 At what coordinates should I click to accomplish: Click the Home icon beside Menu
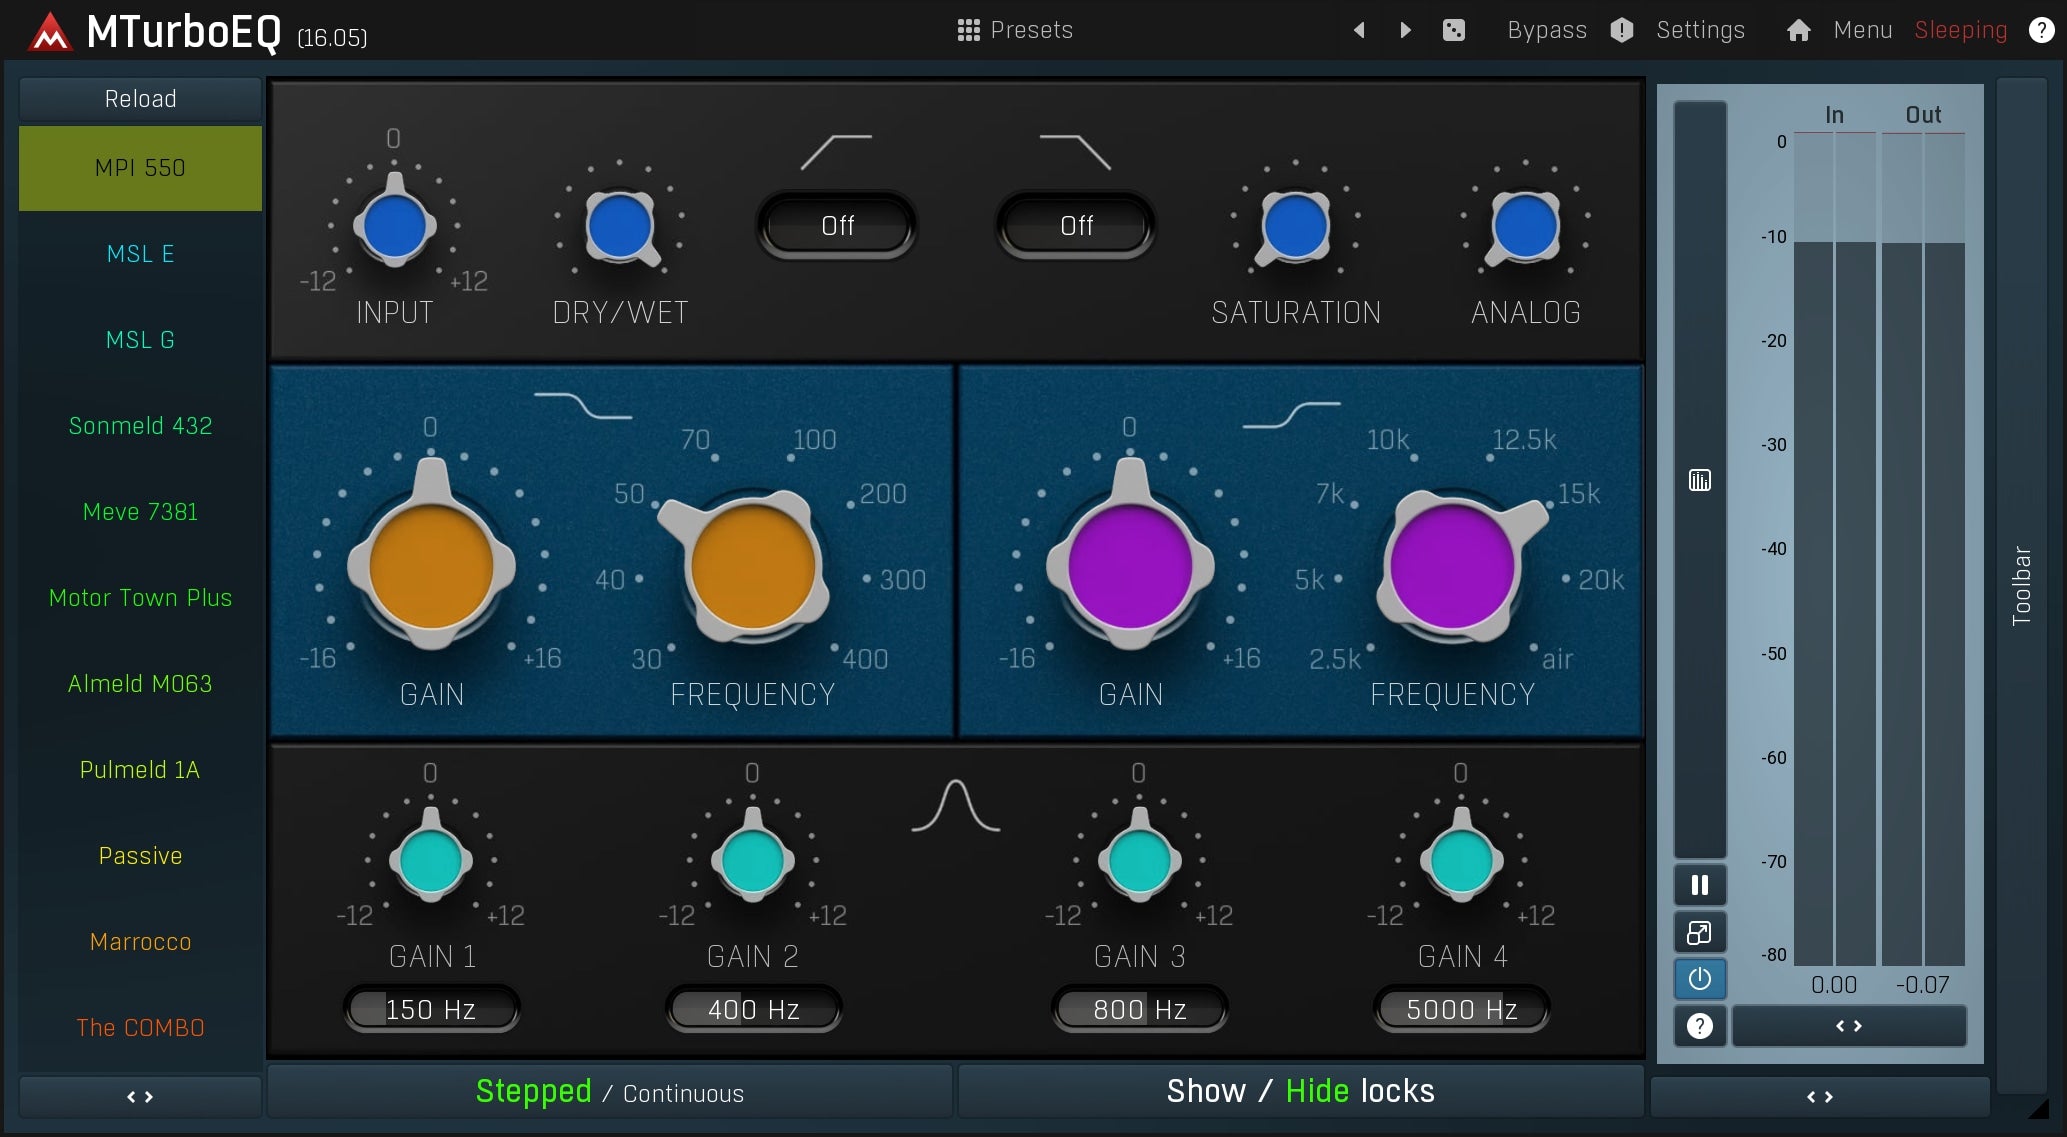1798,30
